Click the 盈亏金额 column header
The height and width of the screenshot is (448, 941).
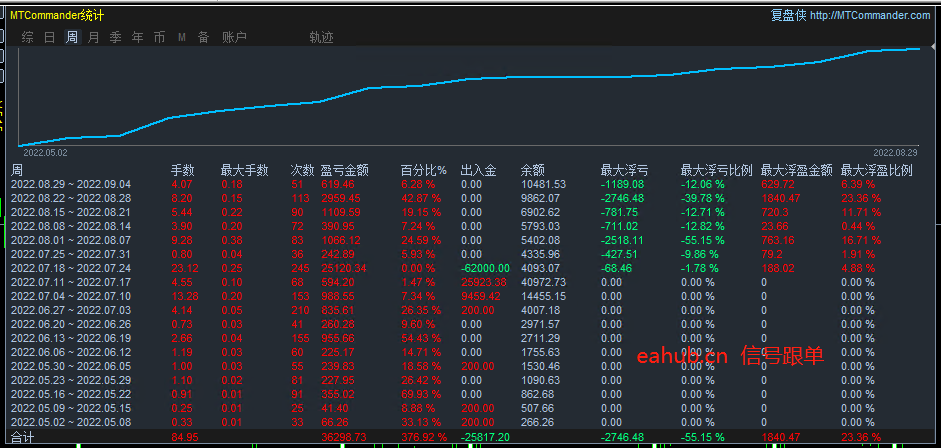click(344, 170)
